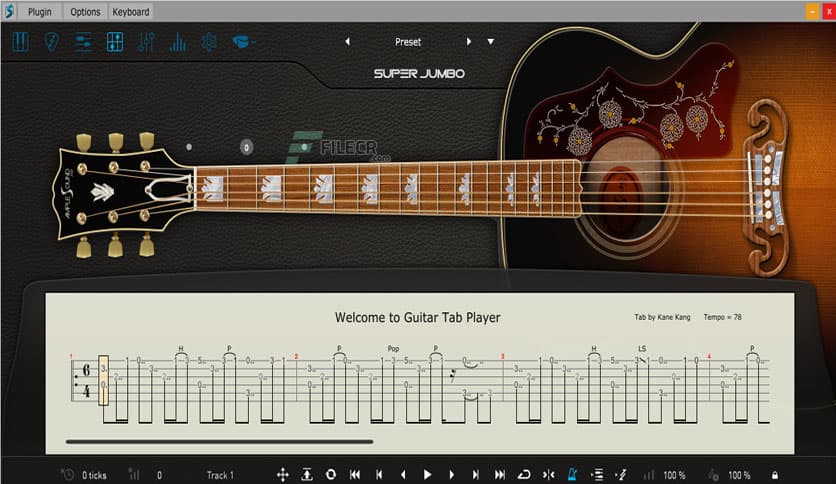This screenshot has width=836, height=484.
Task: Open the Main panel piano-keys icon
Action: (x=20, y=42)
